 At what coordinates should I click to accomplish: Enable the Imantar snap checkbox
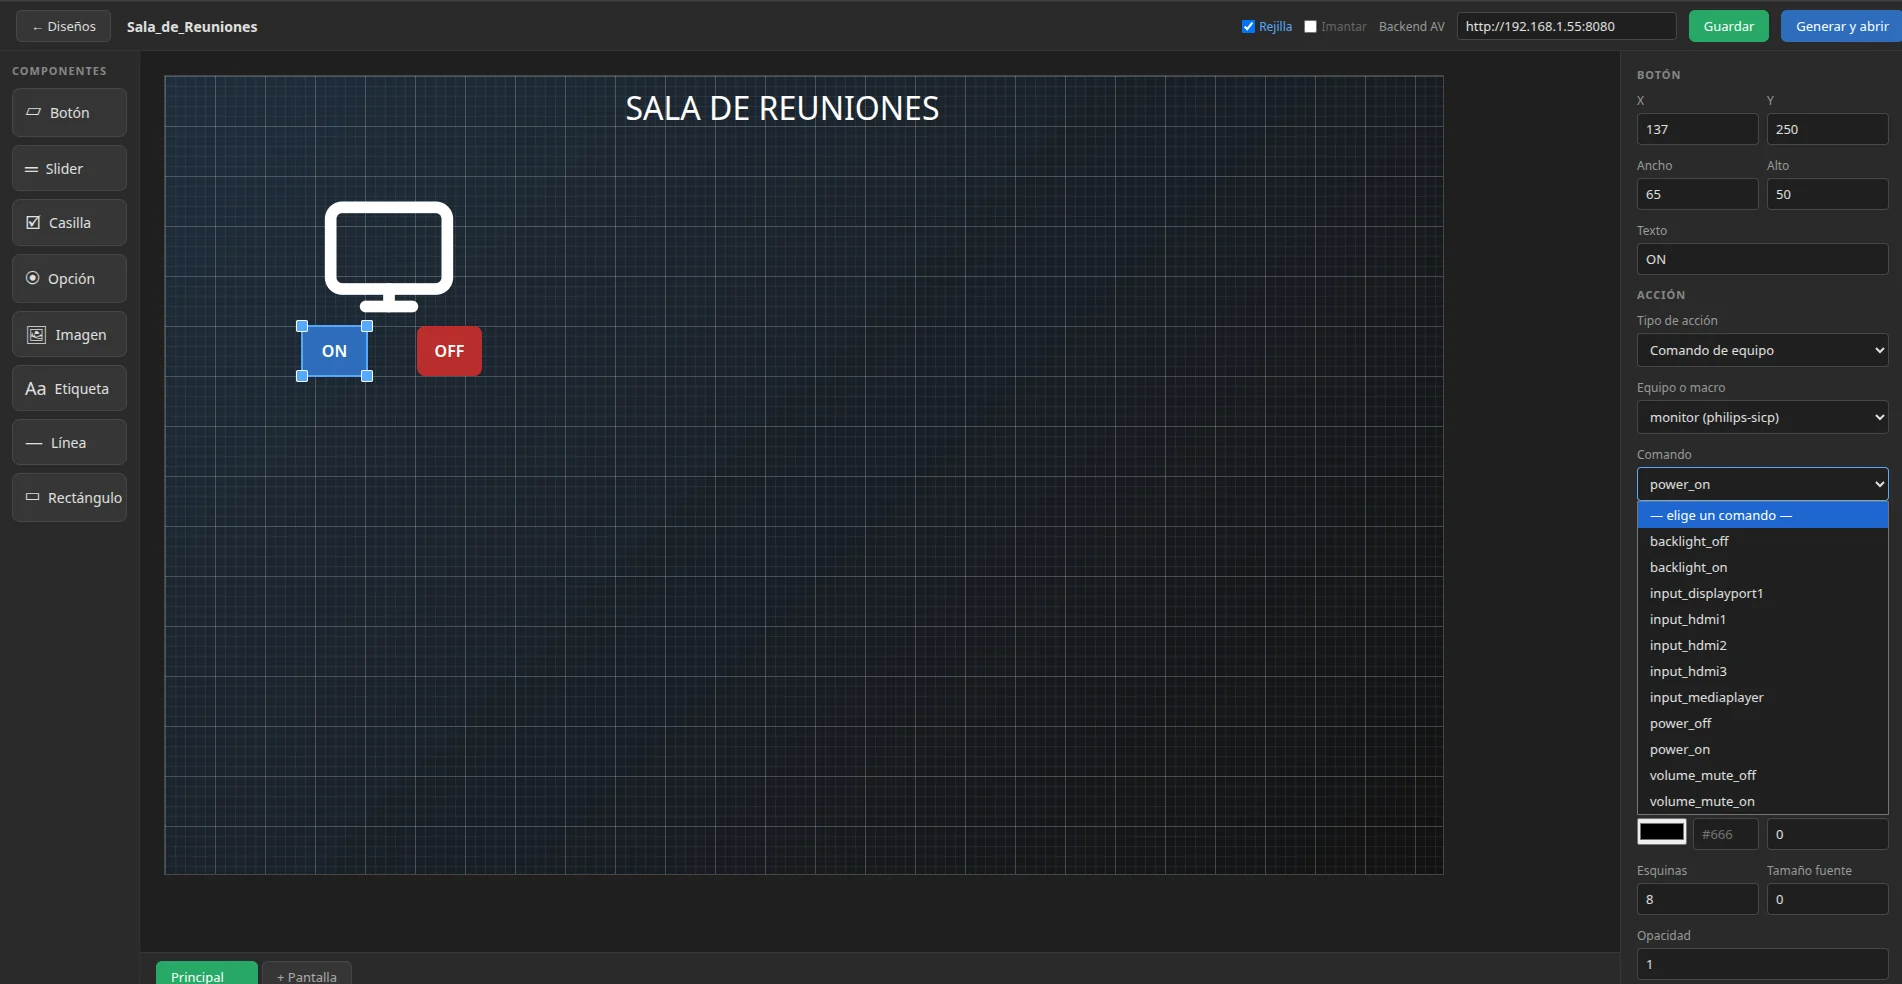coord(1310,27)
